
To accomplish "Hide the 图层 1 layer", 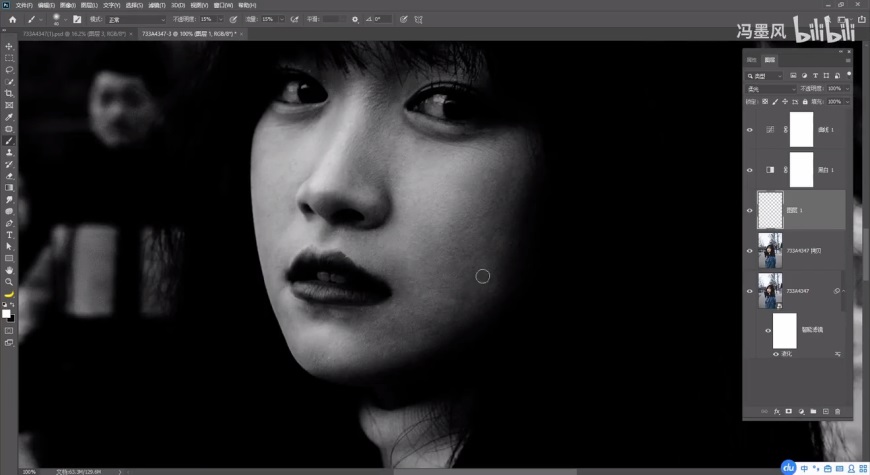I will (750, 211).
